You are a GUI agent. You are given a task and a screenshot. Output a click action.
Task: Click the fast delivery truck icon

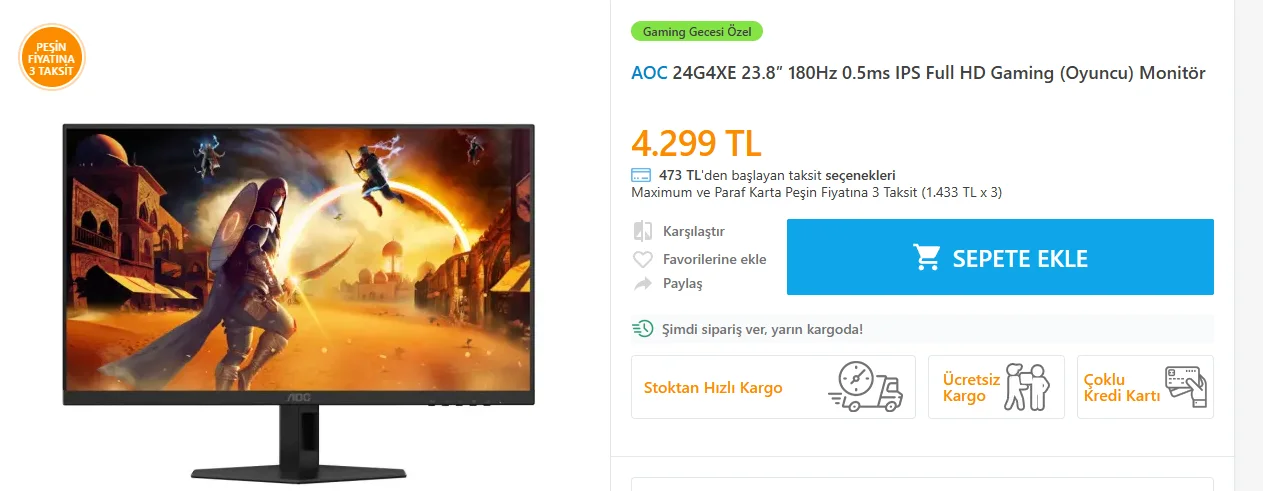(x=866, y=388)
